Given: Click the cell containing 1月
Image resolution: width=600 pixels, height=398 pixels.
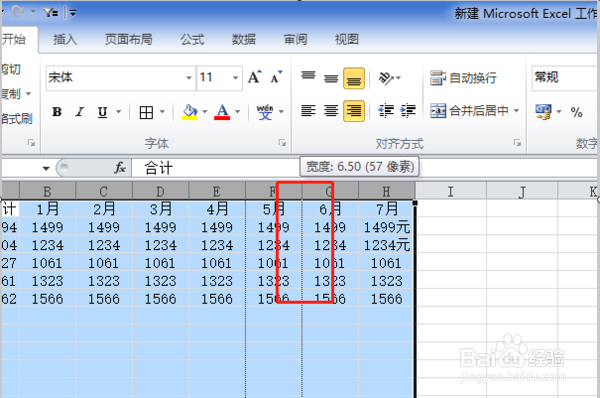Looking at the screenshot, I should click(47, 209).
